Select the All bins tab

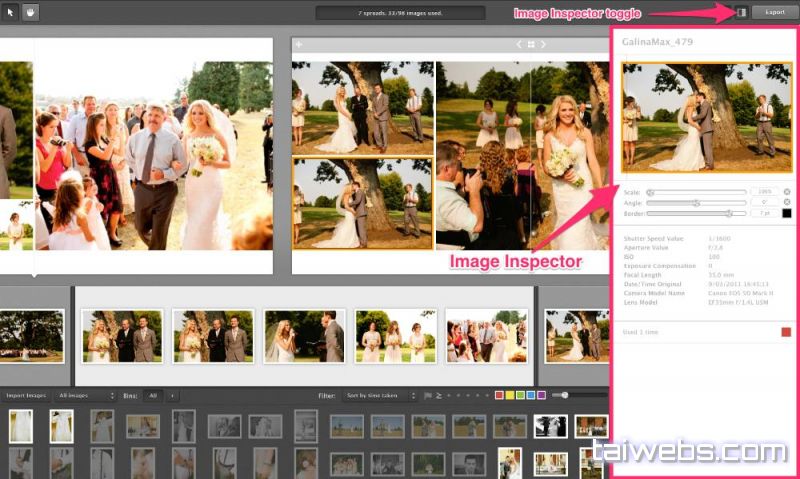(154, 396)
